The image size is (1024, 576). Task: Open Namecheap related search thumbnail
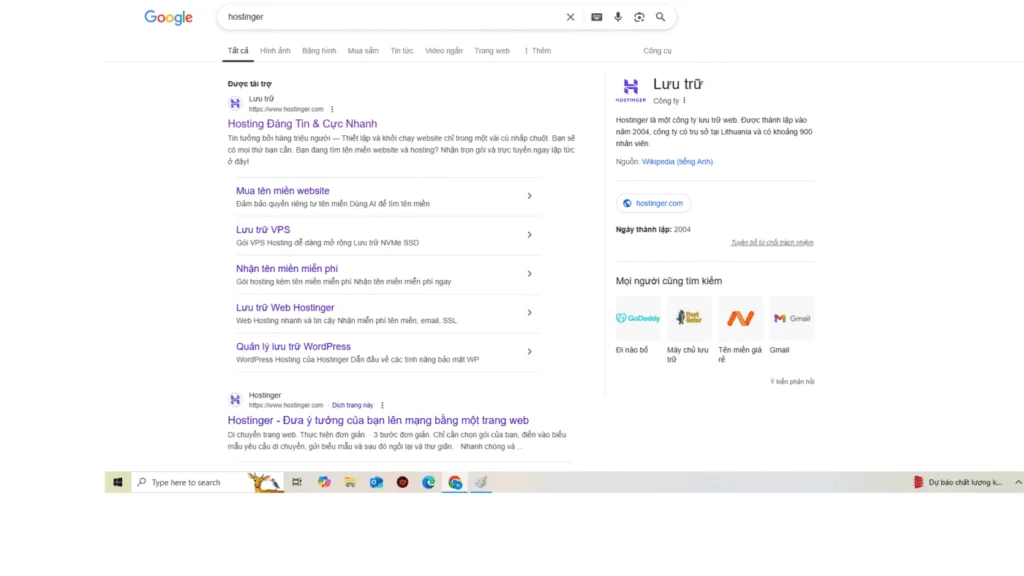pyautogui.click(x=740, y=318)
